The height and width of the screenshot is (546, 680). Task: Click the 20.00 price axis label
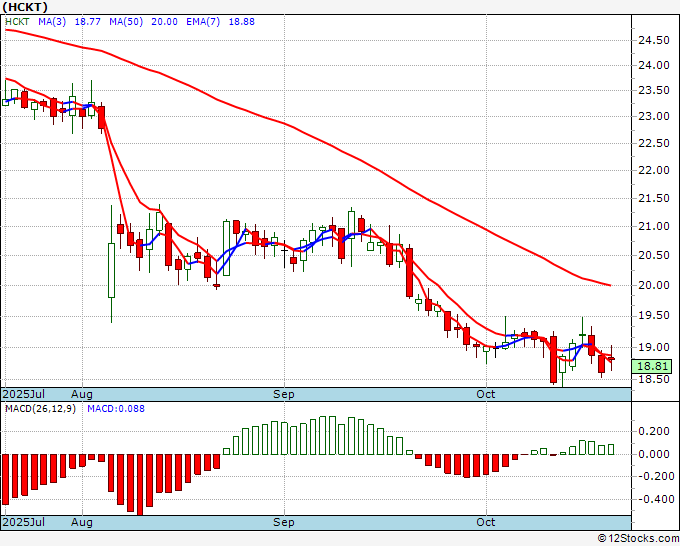654,285
